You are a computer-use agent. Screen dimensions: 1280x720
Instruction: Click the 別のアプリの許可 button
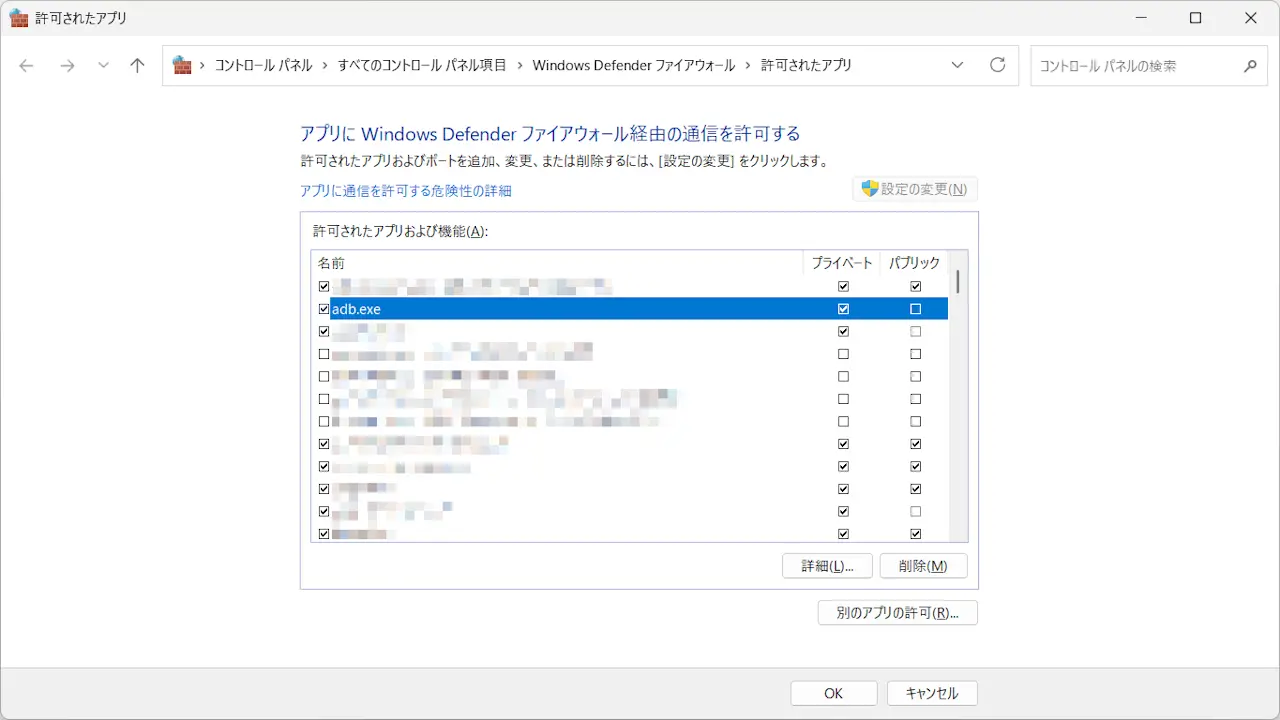coord(897,613)
